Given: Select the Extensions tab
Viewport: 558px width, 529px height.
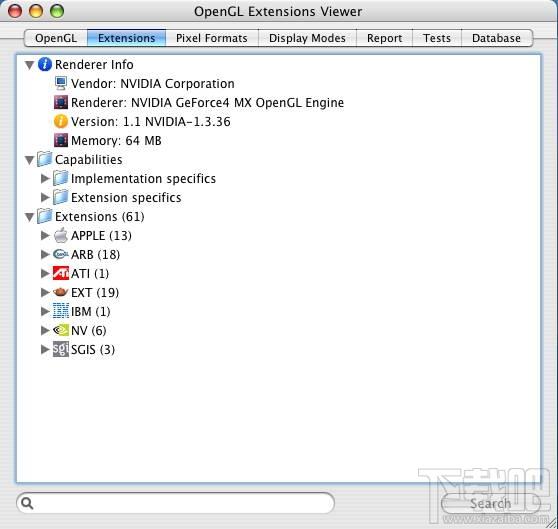Looking at the screenshot, I should (x=126, y=38).
